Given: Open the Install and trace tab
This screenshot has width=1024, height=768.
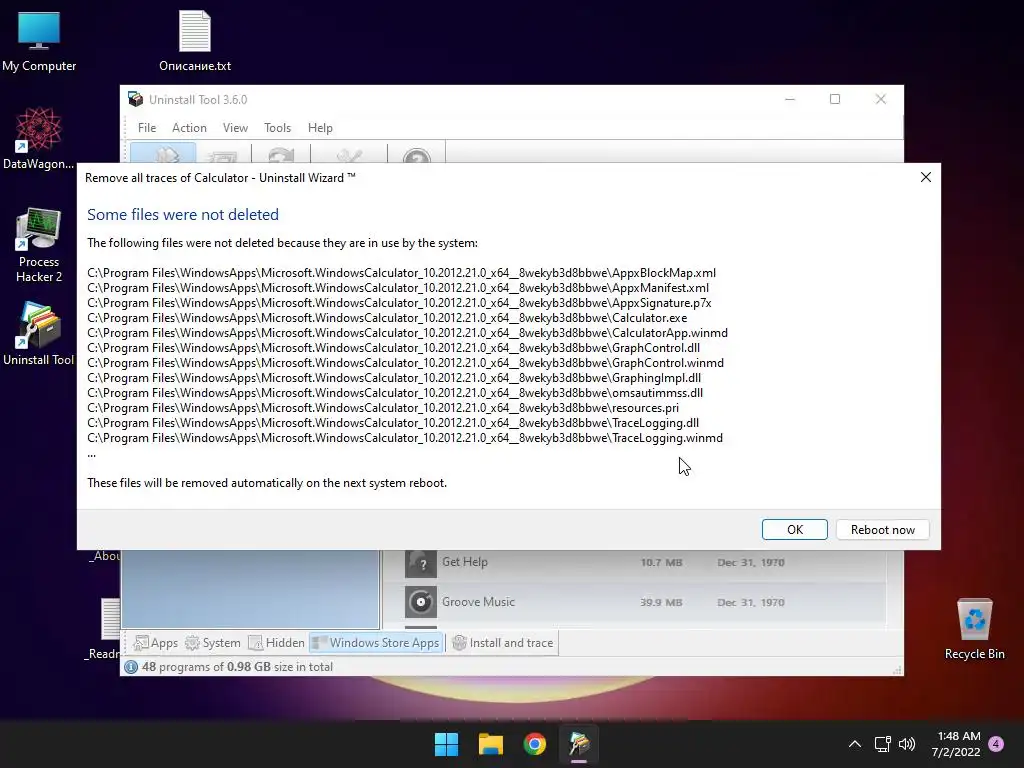Looking at the screenshot, I should [x=503, y=643].
